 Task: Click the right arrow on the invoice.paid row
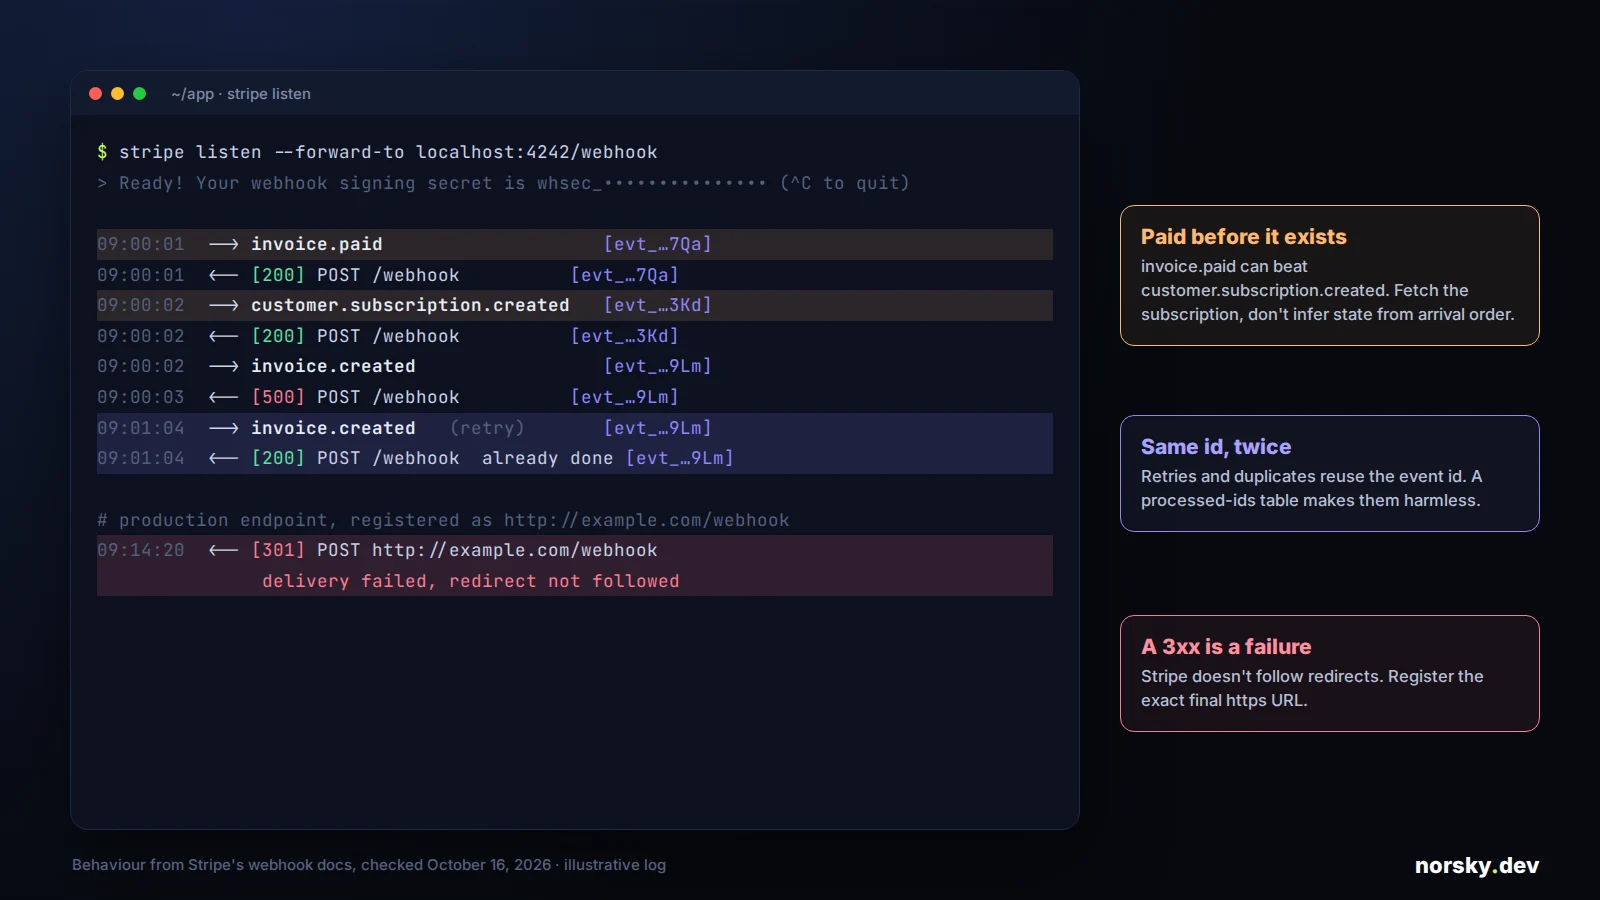(x=224, y=244)
